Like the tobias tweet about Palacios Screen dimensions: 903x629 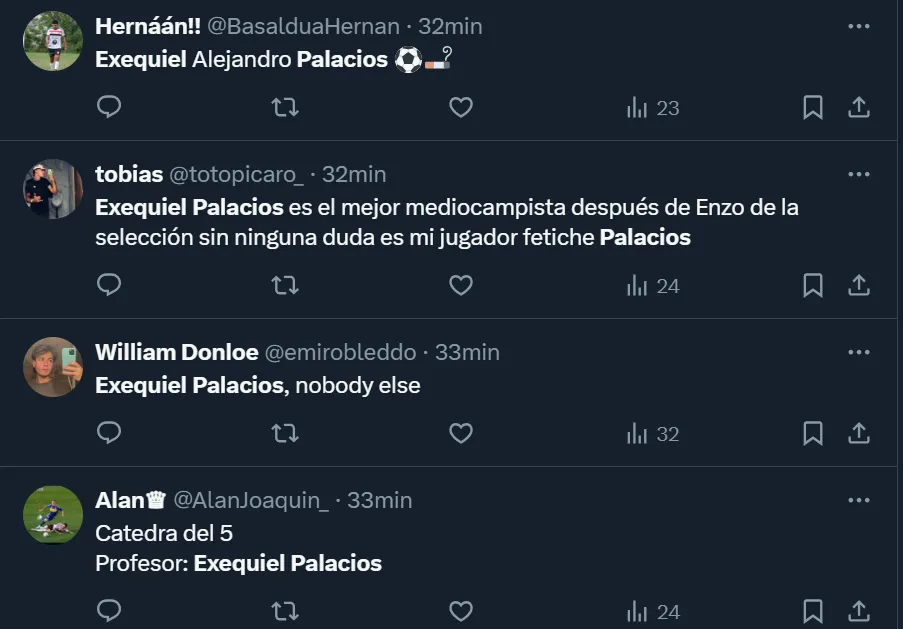pos(460,285)
